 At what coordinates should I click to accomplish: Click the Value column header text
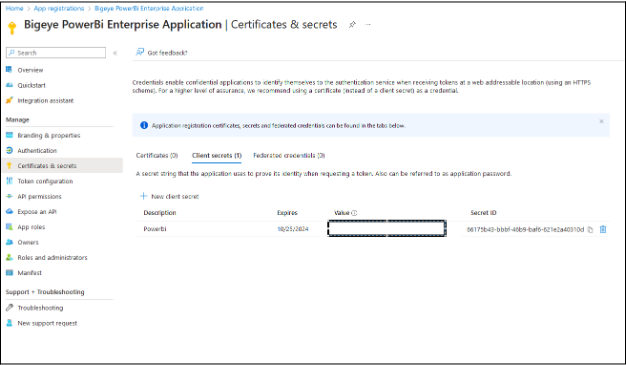pos(342,212)
